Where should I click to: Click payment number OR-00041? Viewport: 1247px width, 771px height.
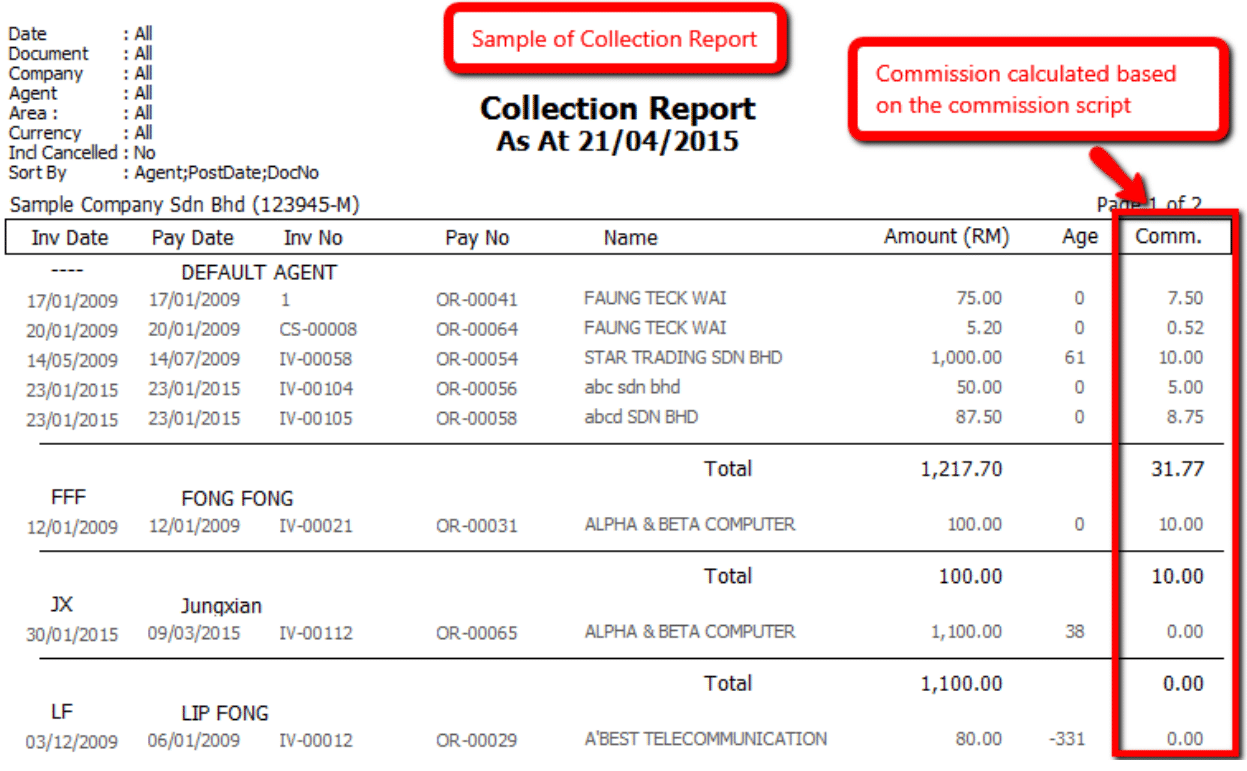(x=476, y=299)
